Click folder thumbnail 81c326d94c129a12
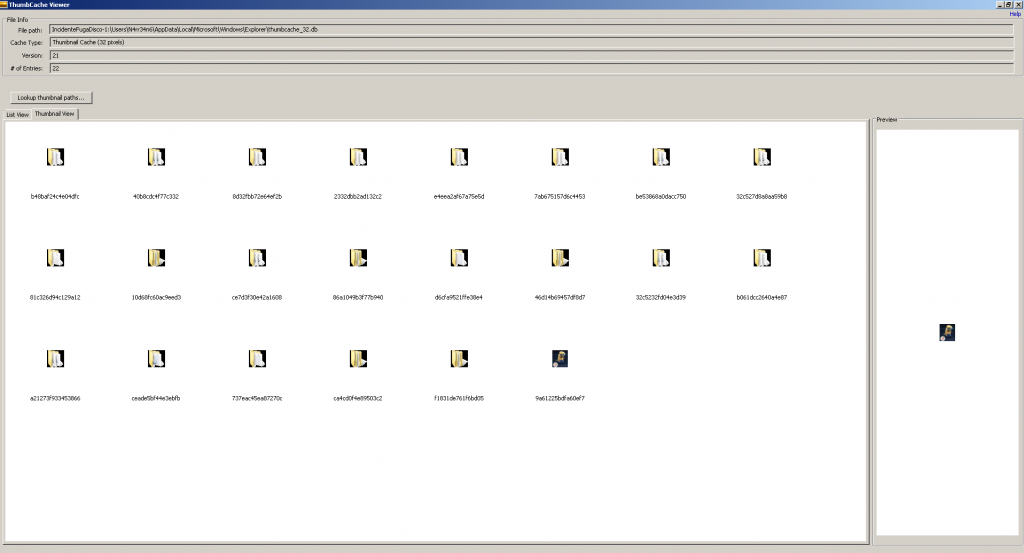This screenshot has height=553, width=1024. [x=56, y=258]
